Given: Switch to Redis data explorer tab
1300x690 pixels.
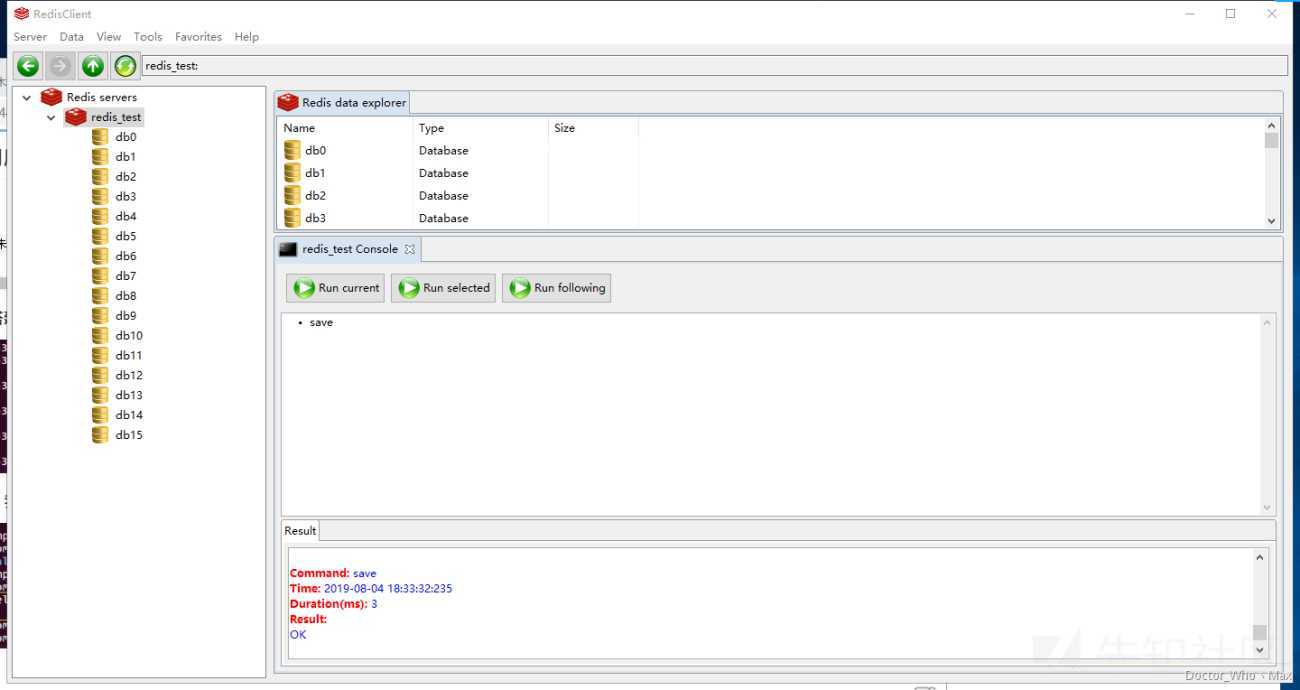Looking at the screenshot, I should point(342,102).
